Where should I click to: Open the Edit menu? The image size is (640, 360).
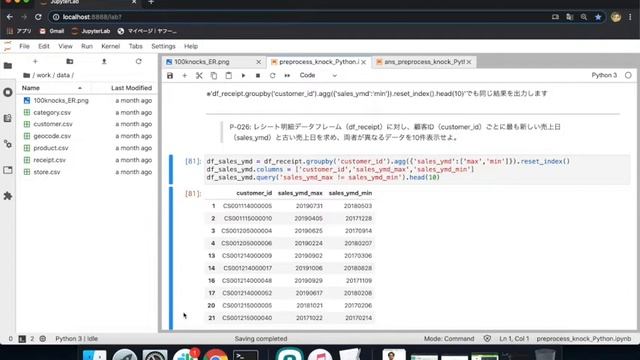coord(44,46)
